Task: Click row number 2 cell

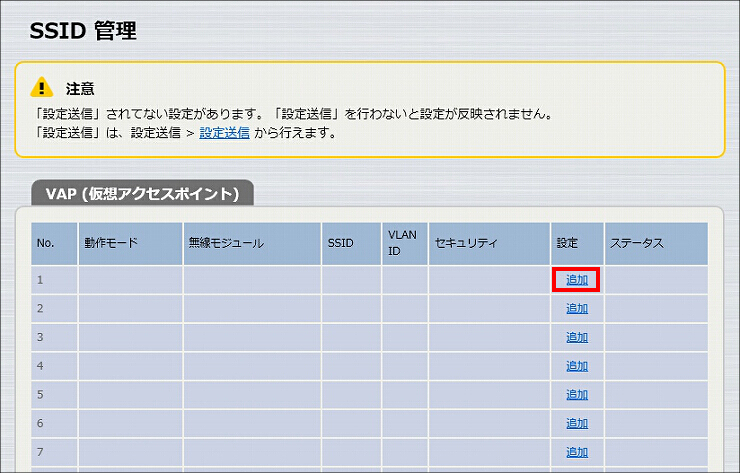Action: pyautogui.click(x=54, y=309)
